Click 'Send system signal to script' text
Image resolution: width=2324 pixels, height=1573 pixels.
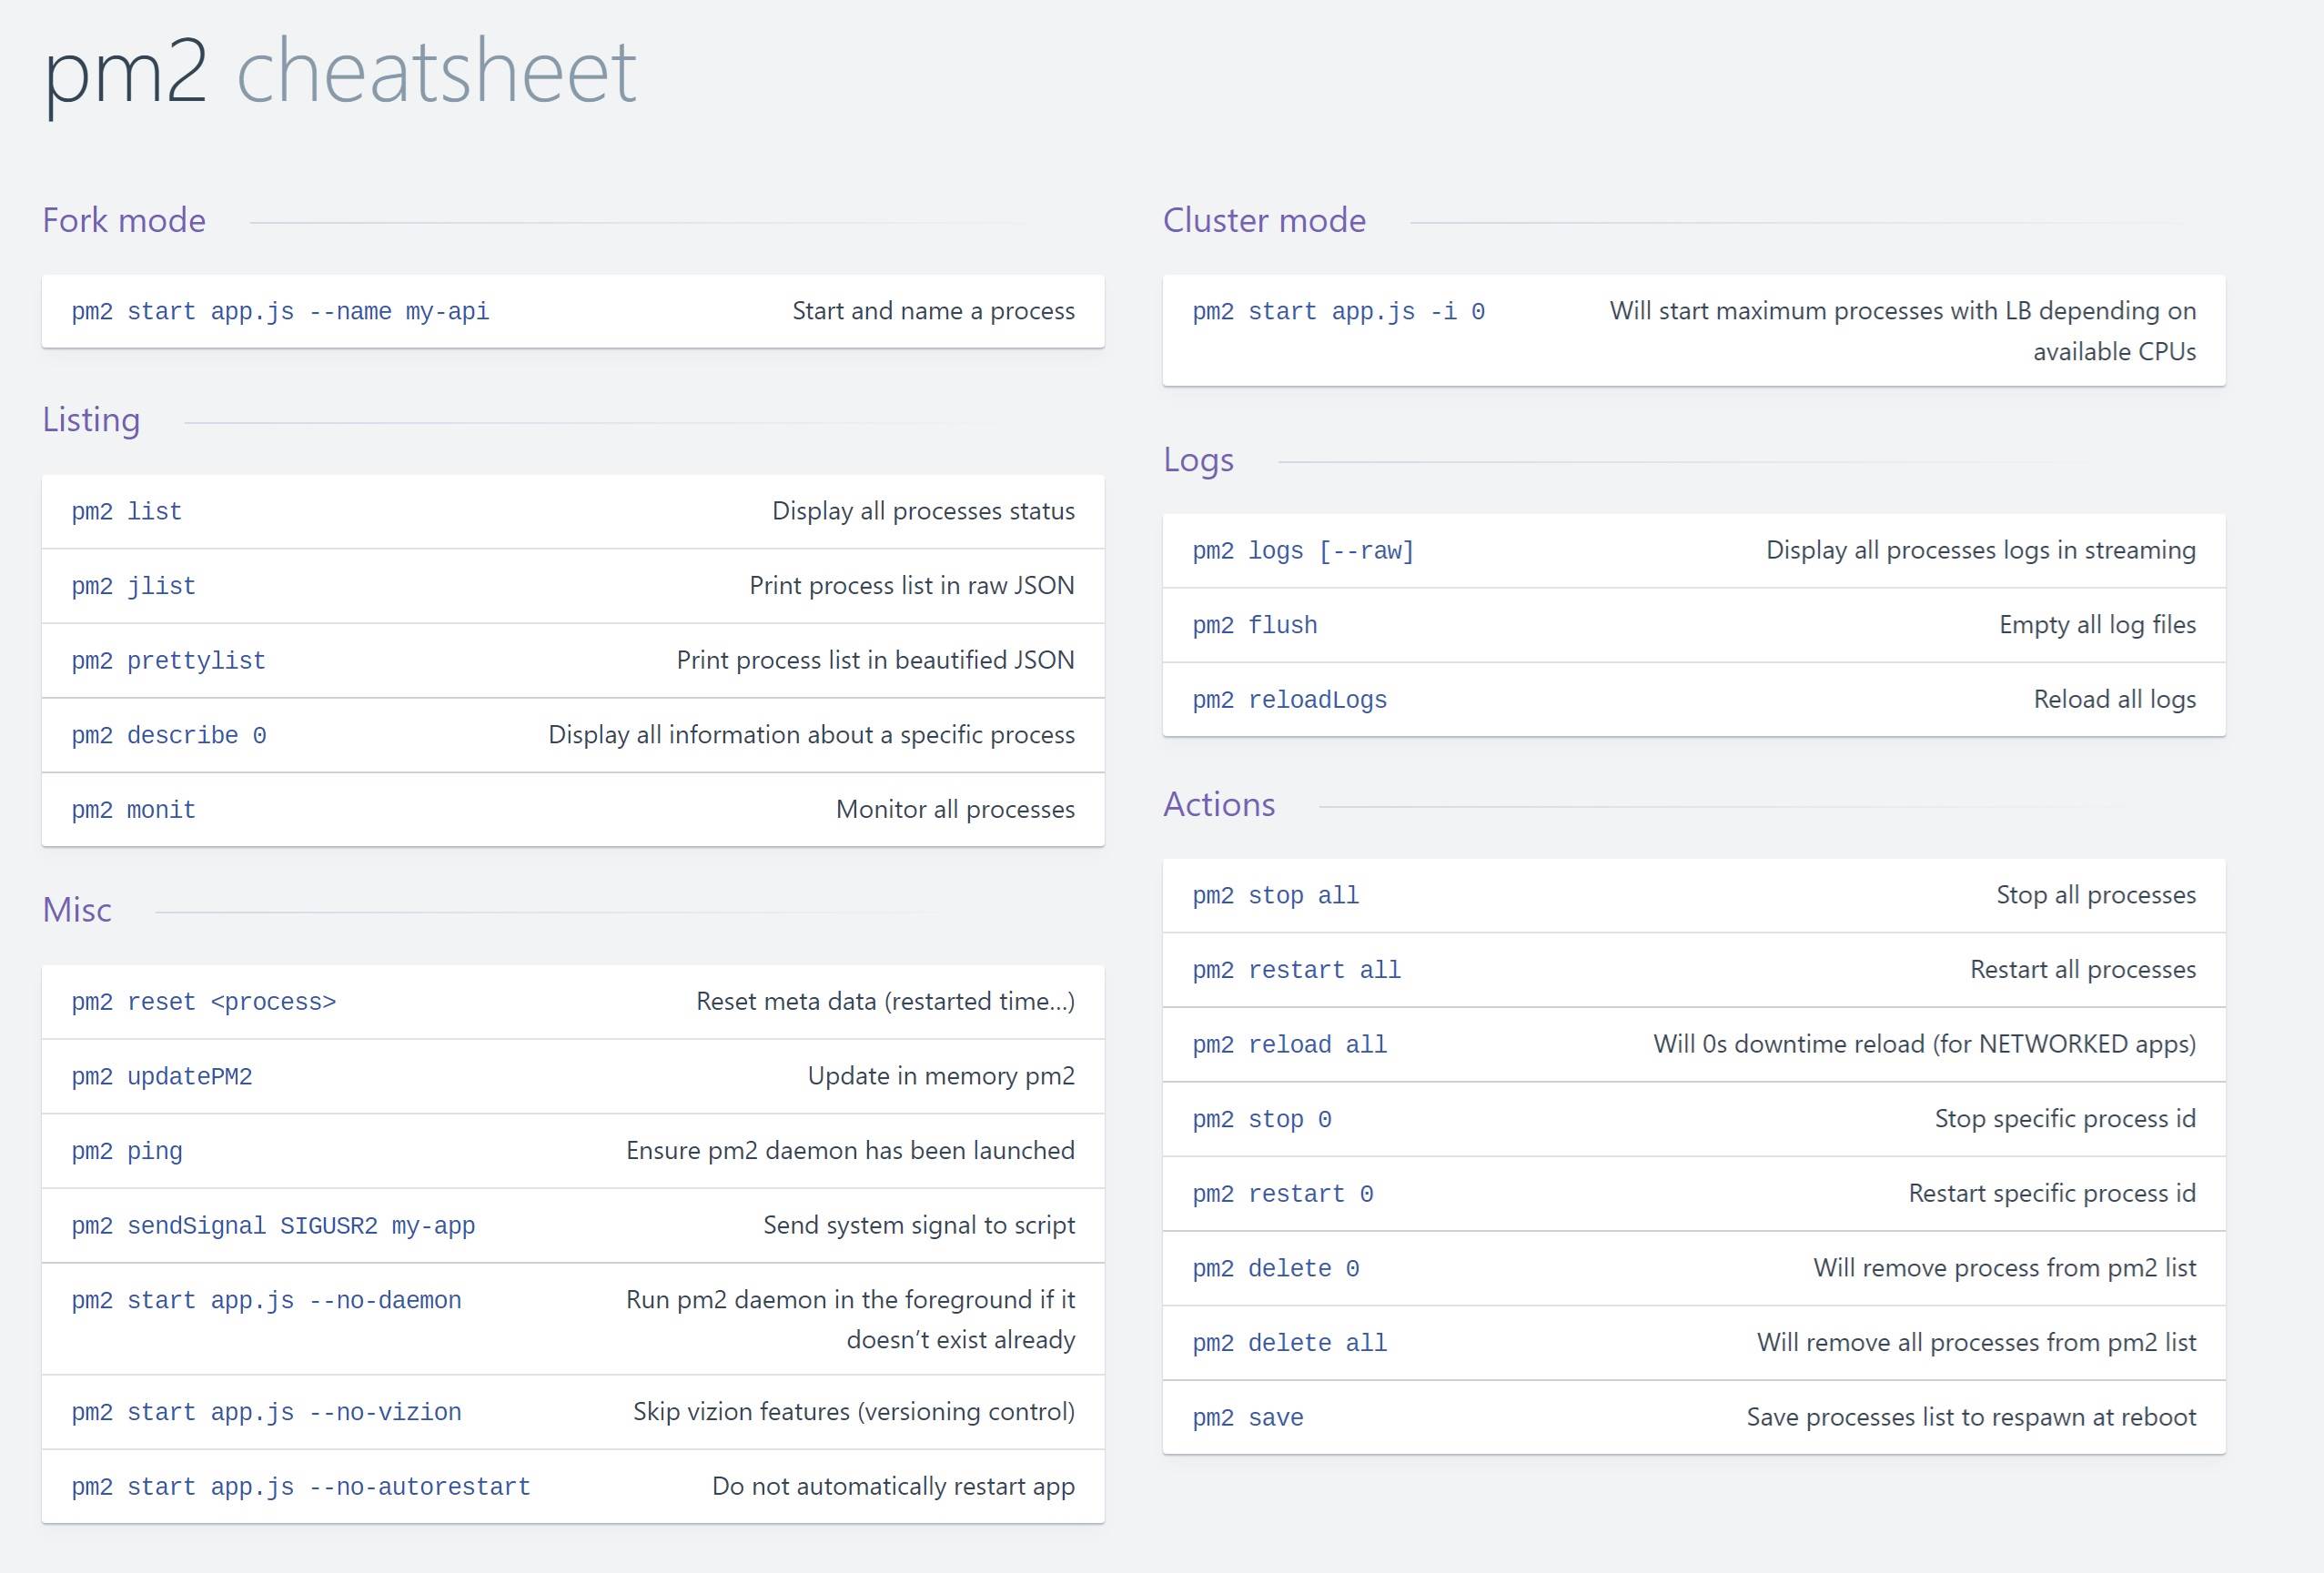[919, 1225]
